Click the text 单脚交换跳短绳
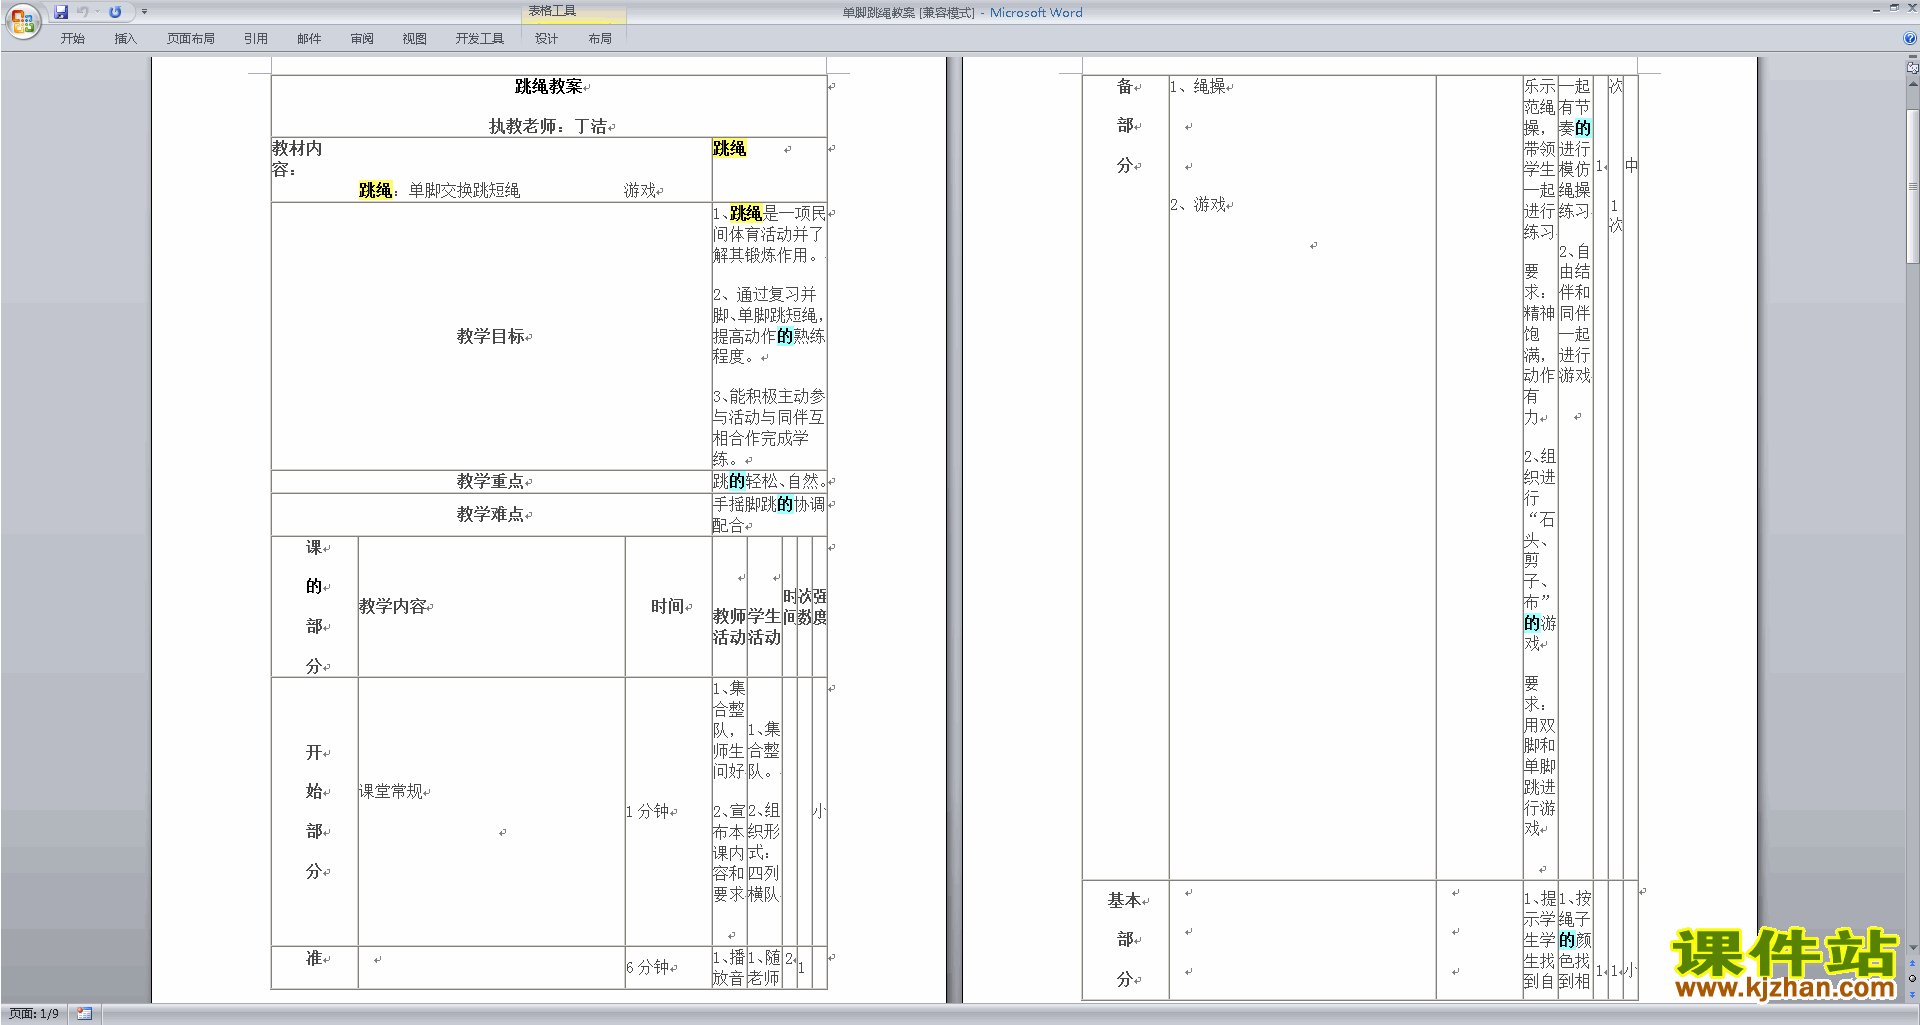Image resolution: width=1920 pixels, height=1025 pixels. coord(464,190)
